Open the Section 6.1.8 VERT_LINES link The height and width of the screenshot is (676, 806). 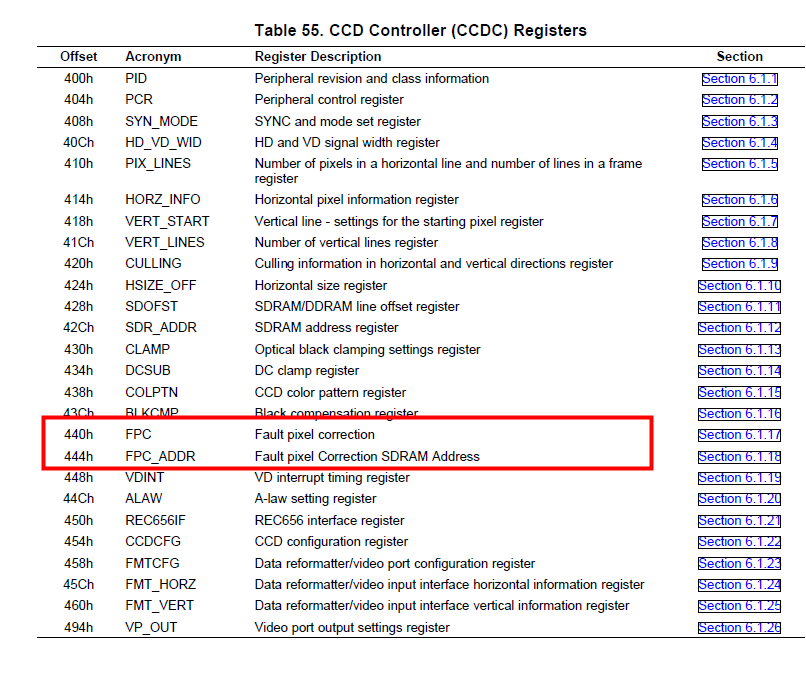[x=739, y=243]
